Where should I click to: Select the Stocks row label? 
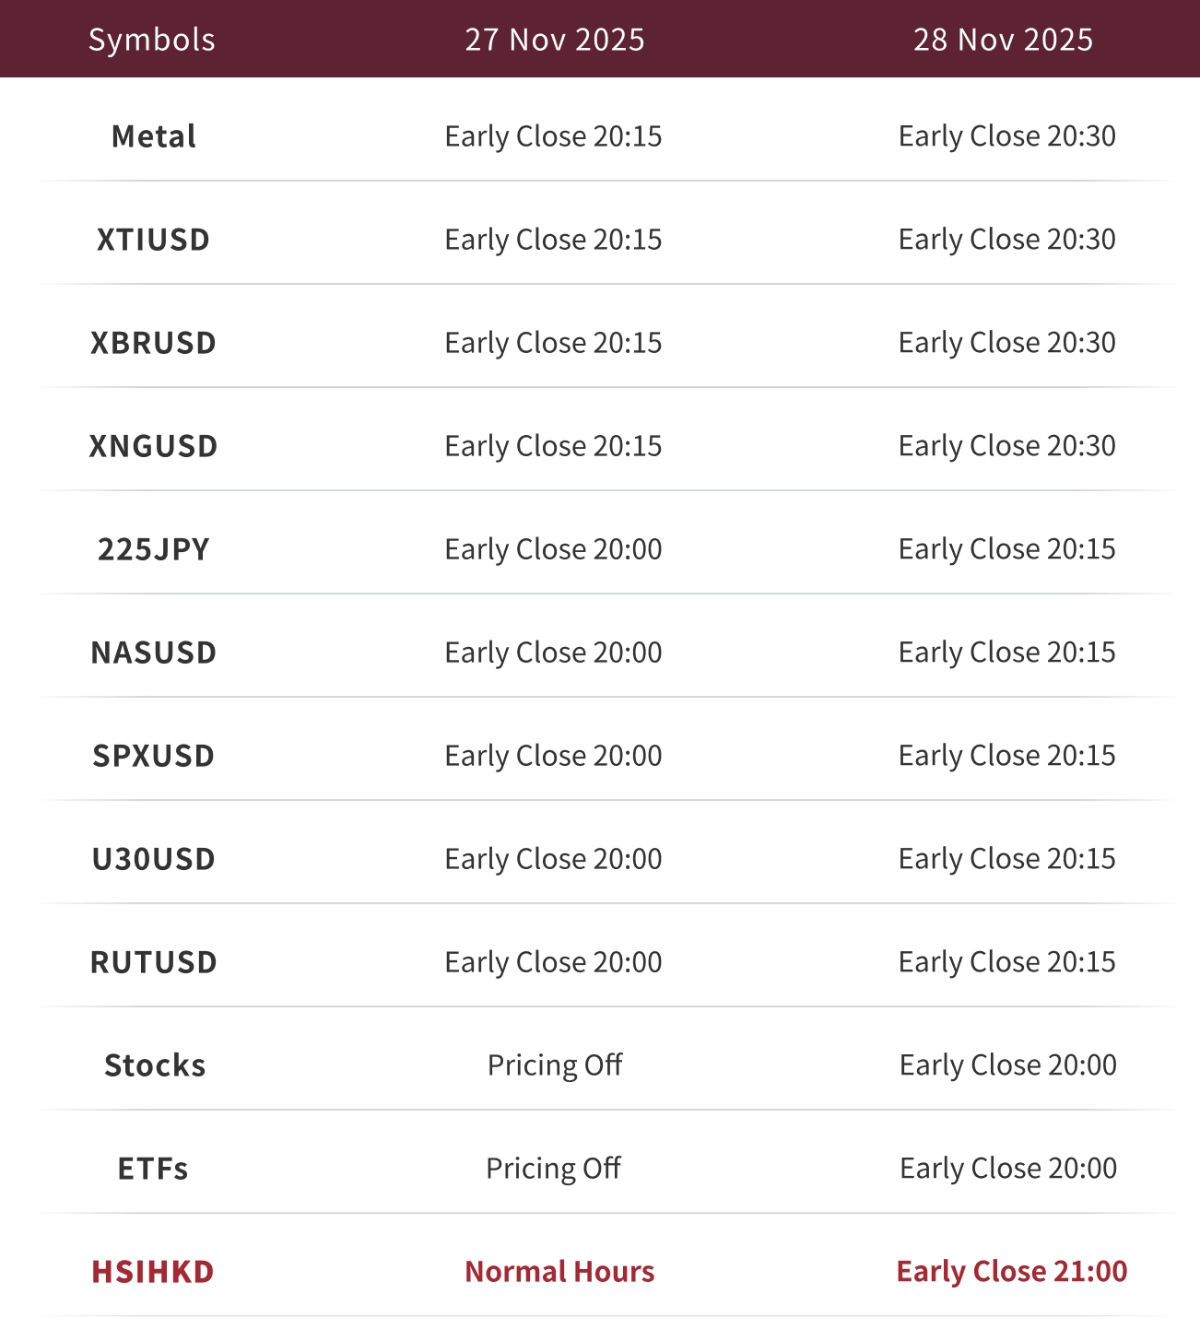(x=155, y=1065)
